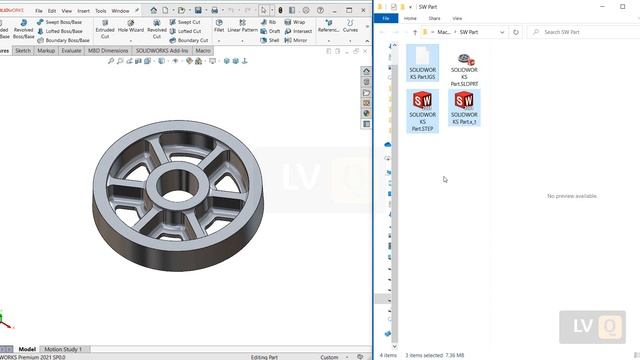Switch to the SOLIDWORKS Add-Ins tab
Image resolution: width=640 pixels, height=360 pixels.
pyautogui.click(x=162, y=51)
